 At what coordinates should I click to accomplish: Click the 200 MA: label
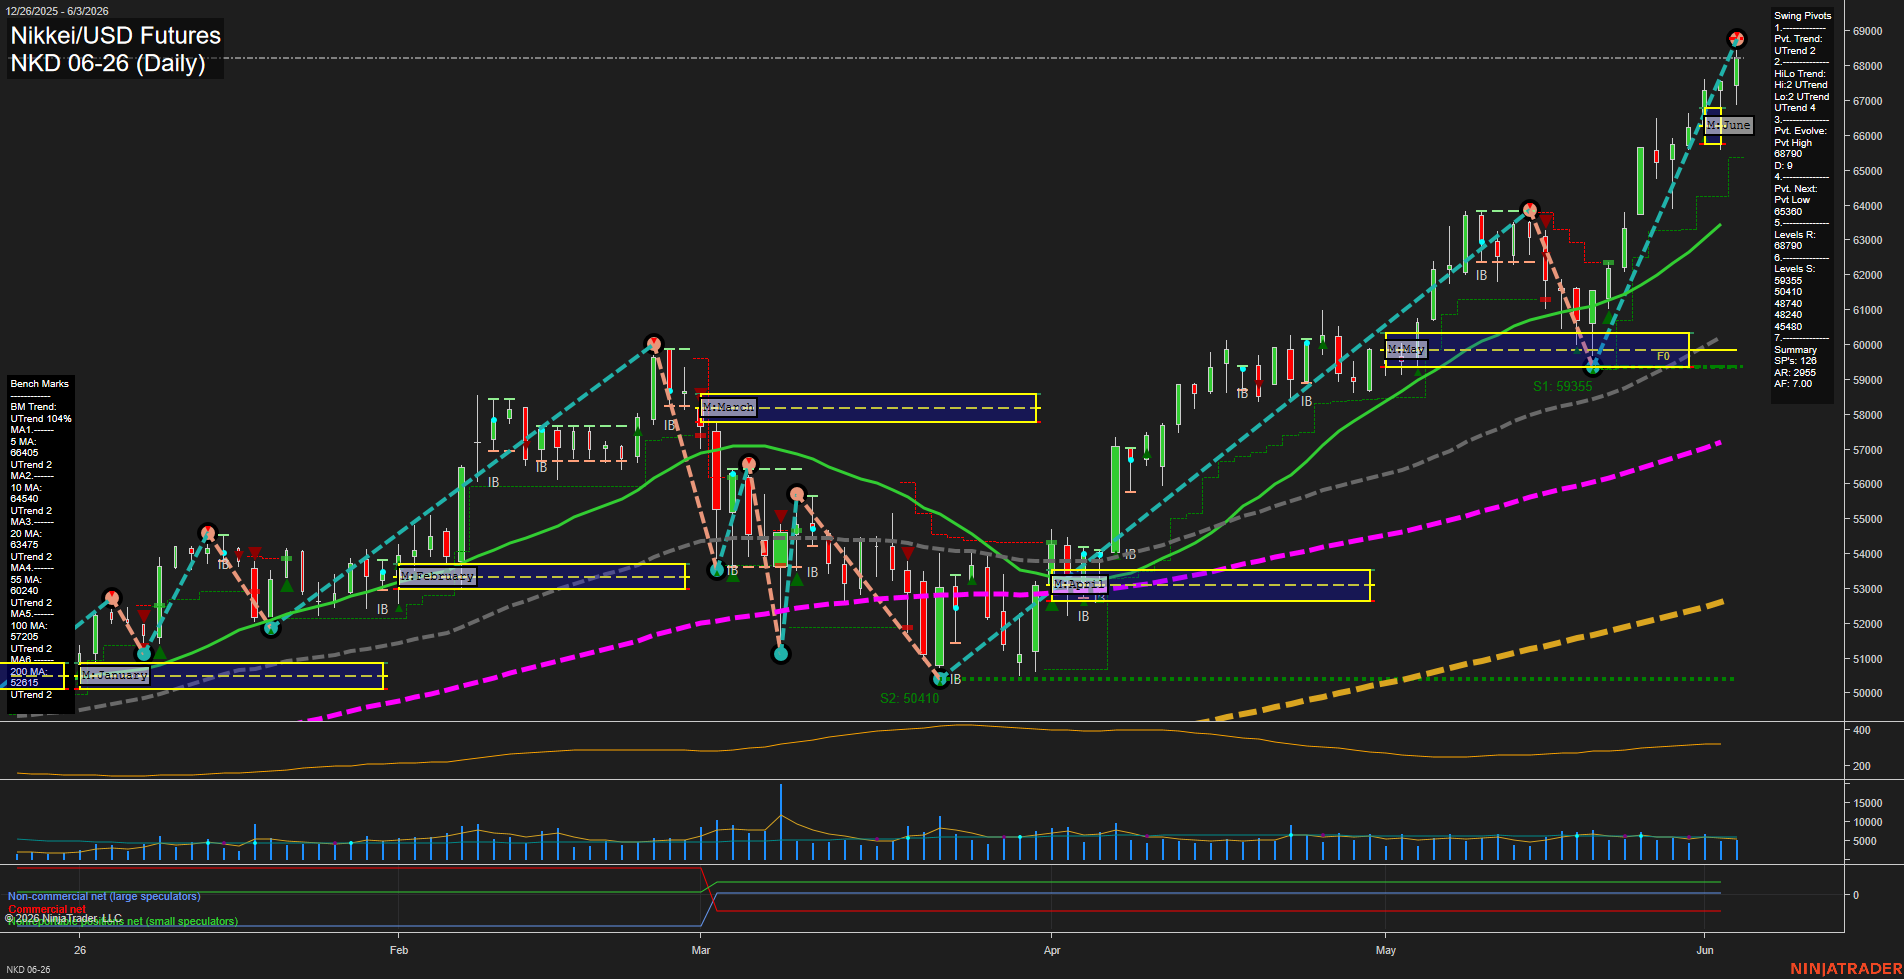tap(28, 672)
